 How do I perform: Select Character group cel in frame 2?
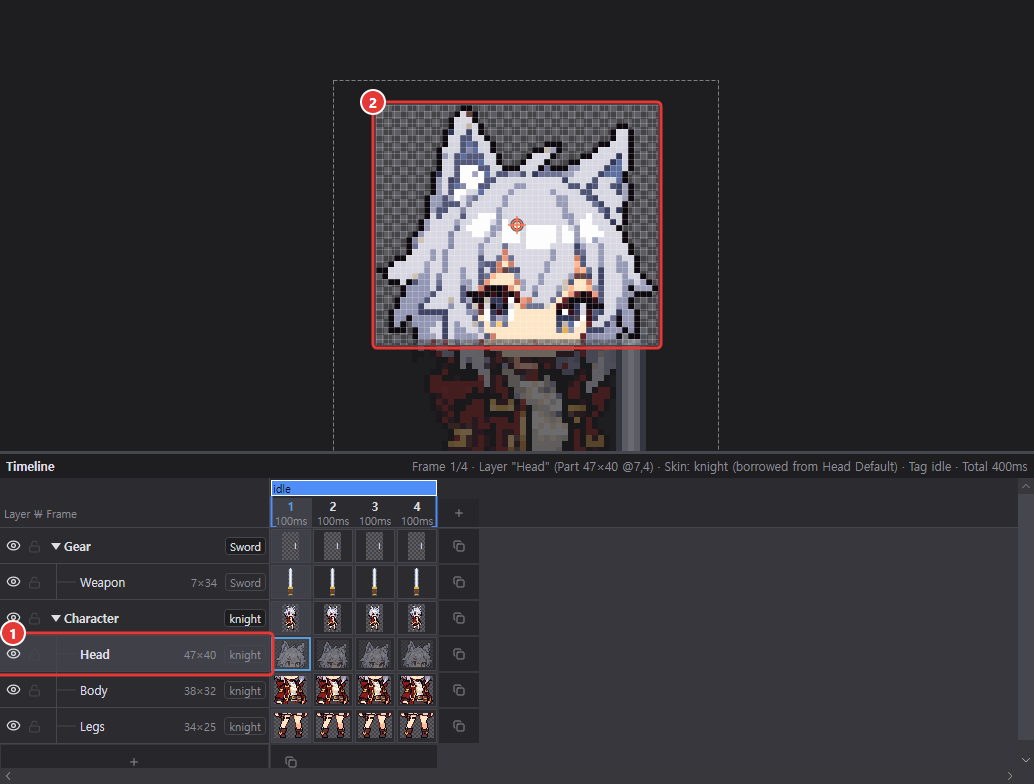pos(333,618)
